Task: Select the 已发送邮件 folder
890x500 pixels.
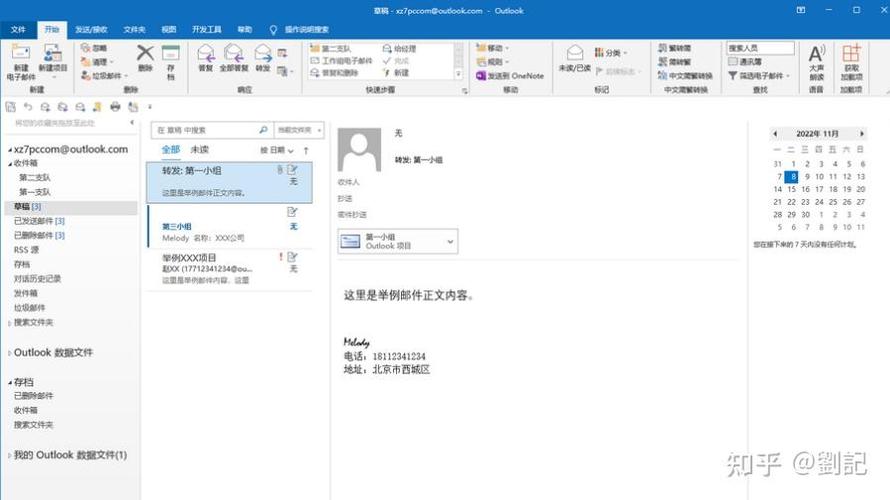Action: tap(39, 221)
